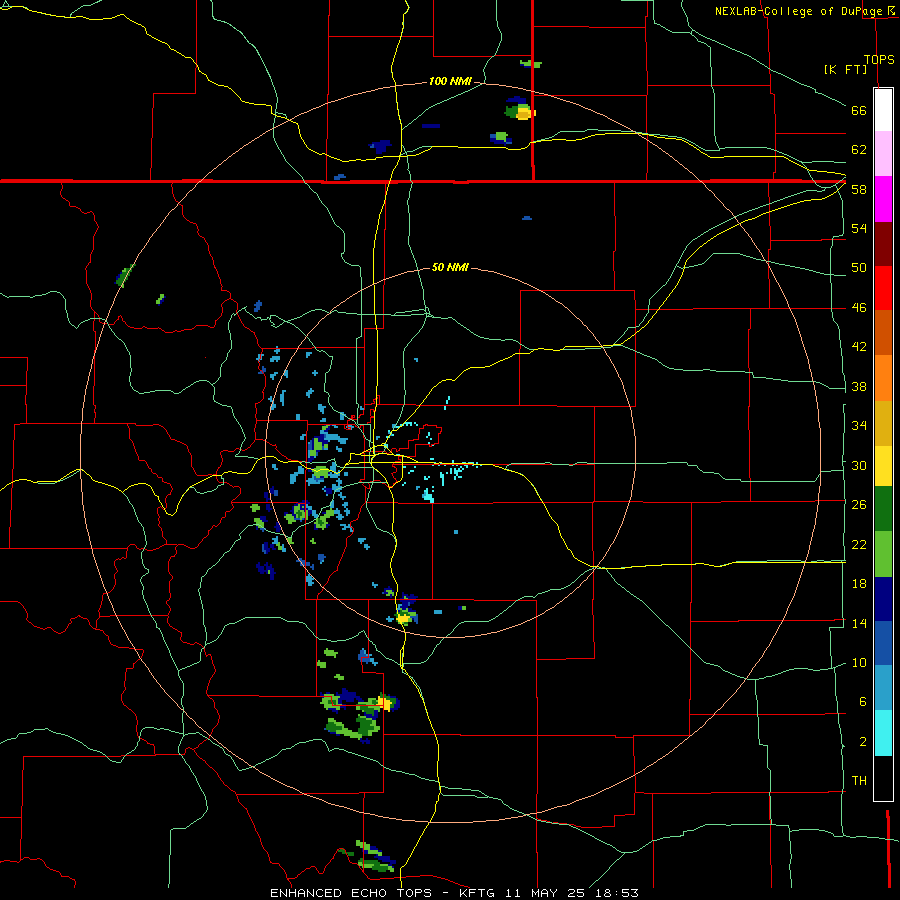Click the light pink legend swatch
Image resolution: width=900 pixels, height=900 pixels.
point(883,154)
